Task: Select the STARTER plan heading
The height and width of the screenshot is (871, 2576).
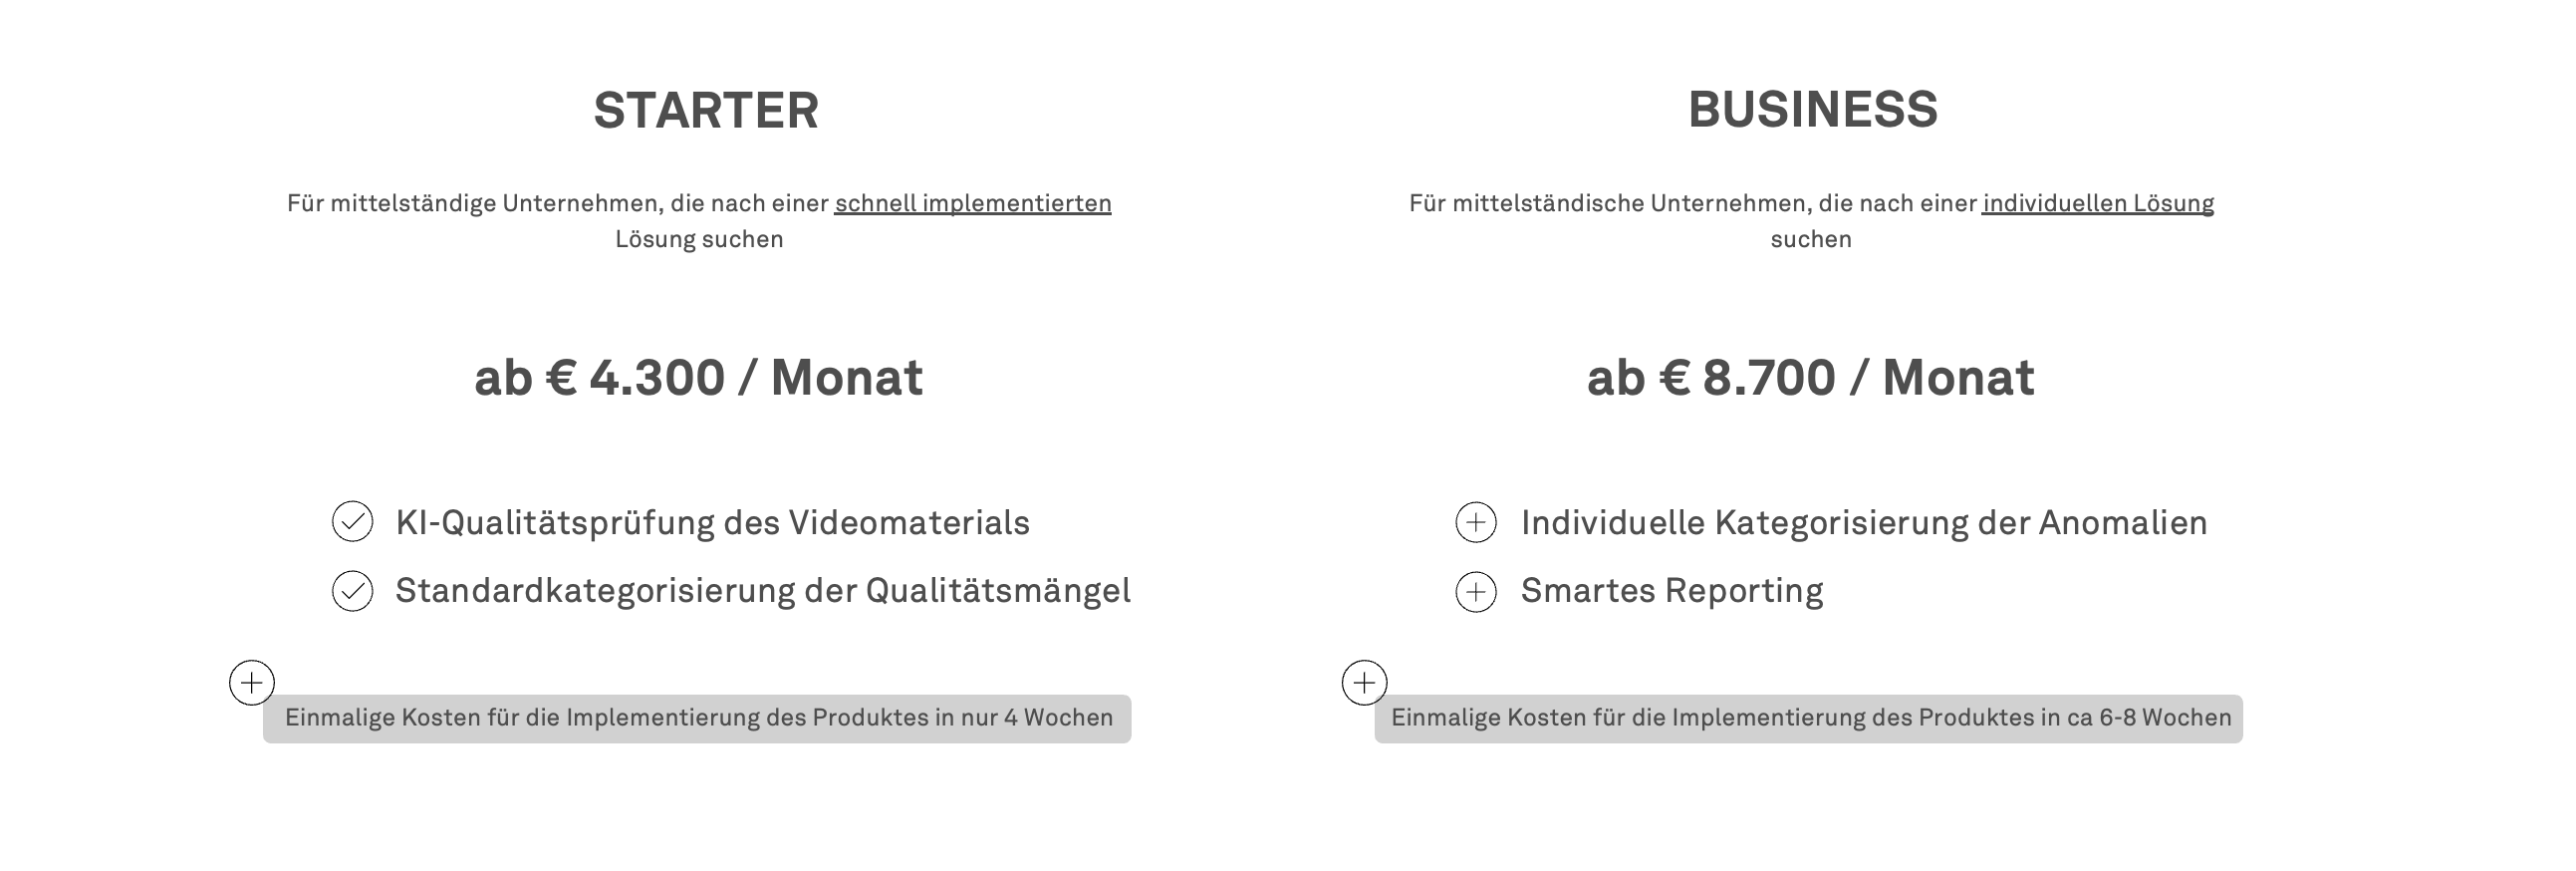Action: (706, 110)
